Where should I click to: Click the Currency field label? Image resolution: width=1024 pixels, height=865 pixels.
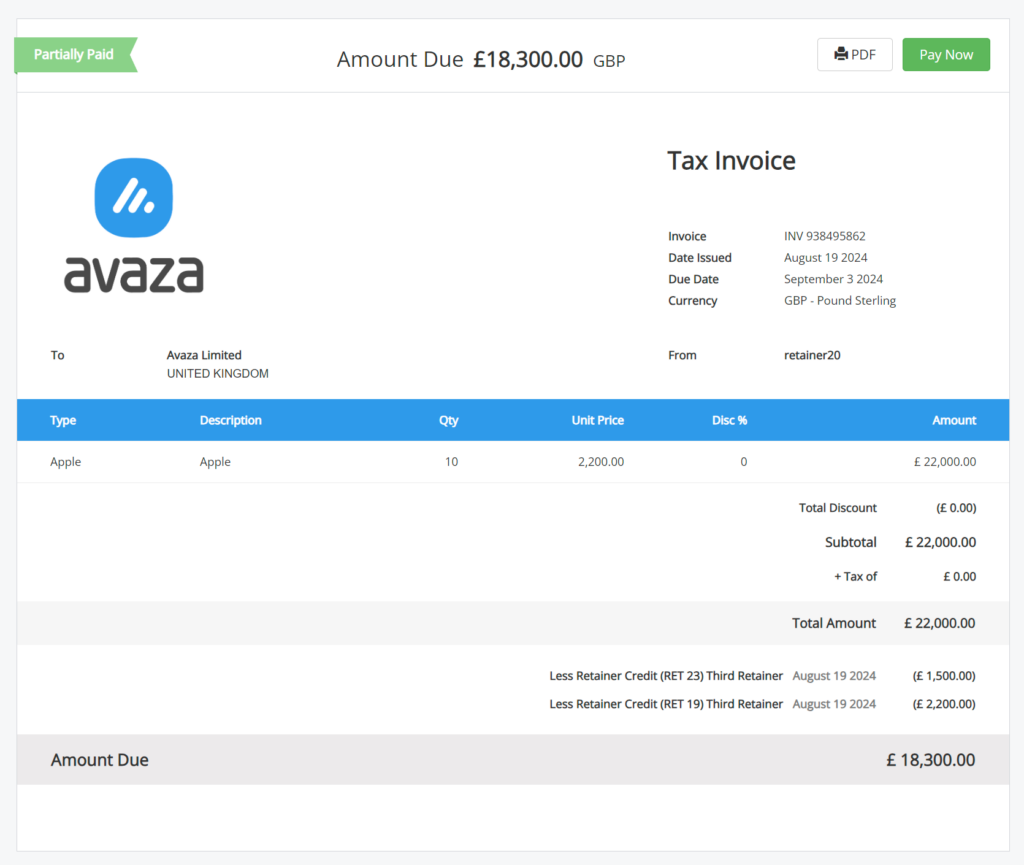pos(692,300)
